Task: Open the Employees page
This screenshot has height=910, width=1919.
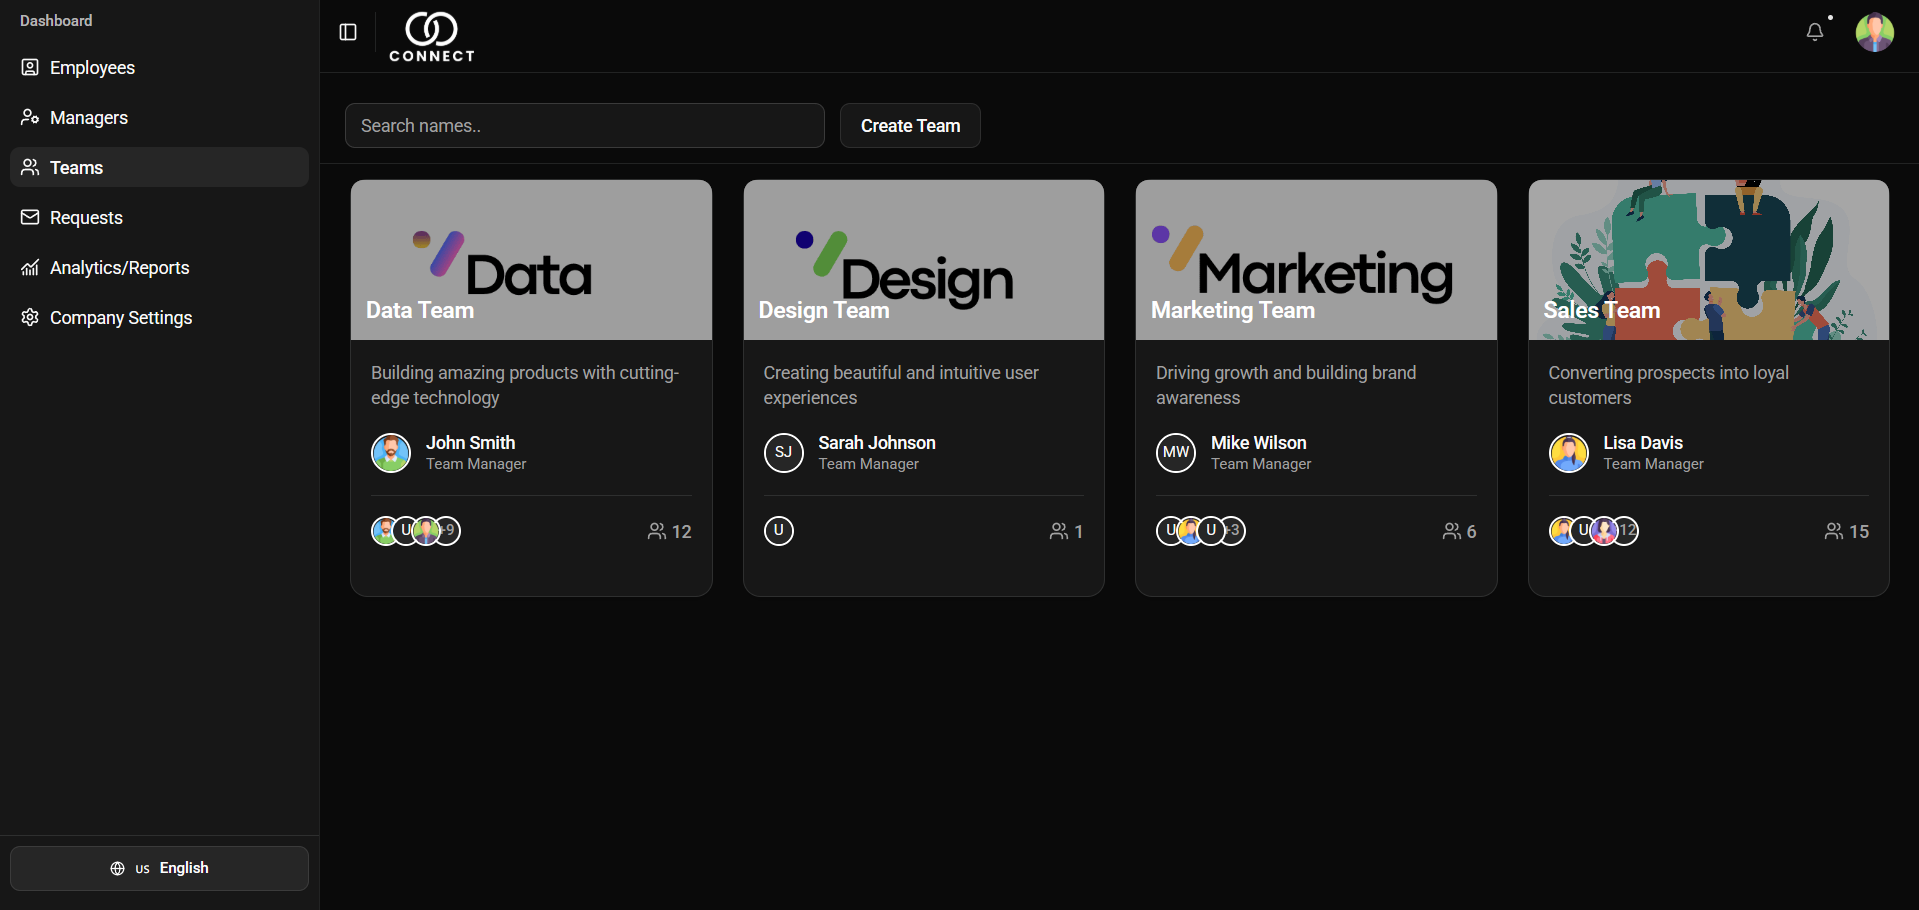Action: tap(92, 68)
